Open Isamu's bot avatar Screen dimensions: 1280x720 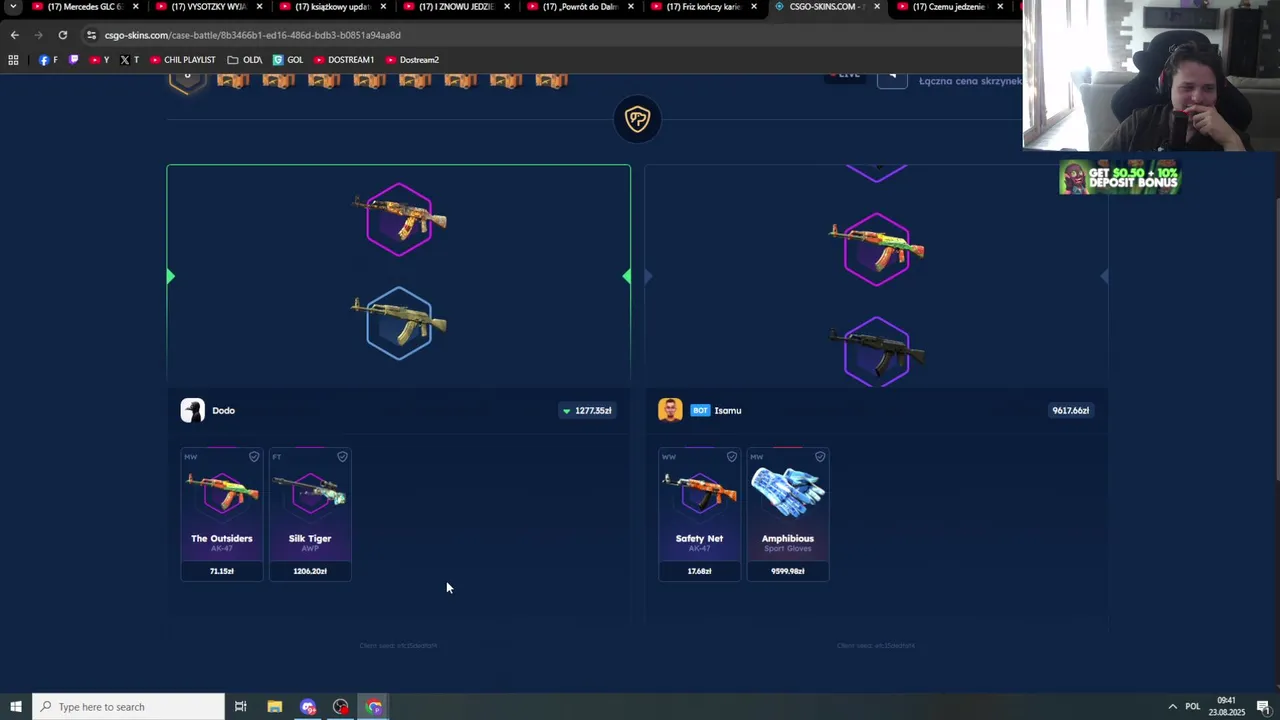tap(670, 410)
